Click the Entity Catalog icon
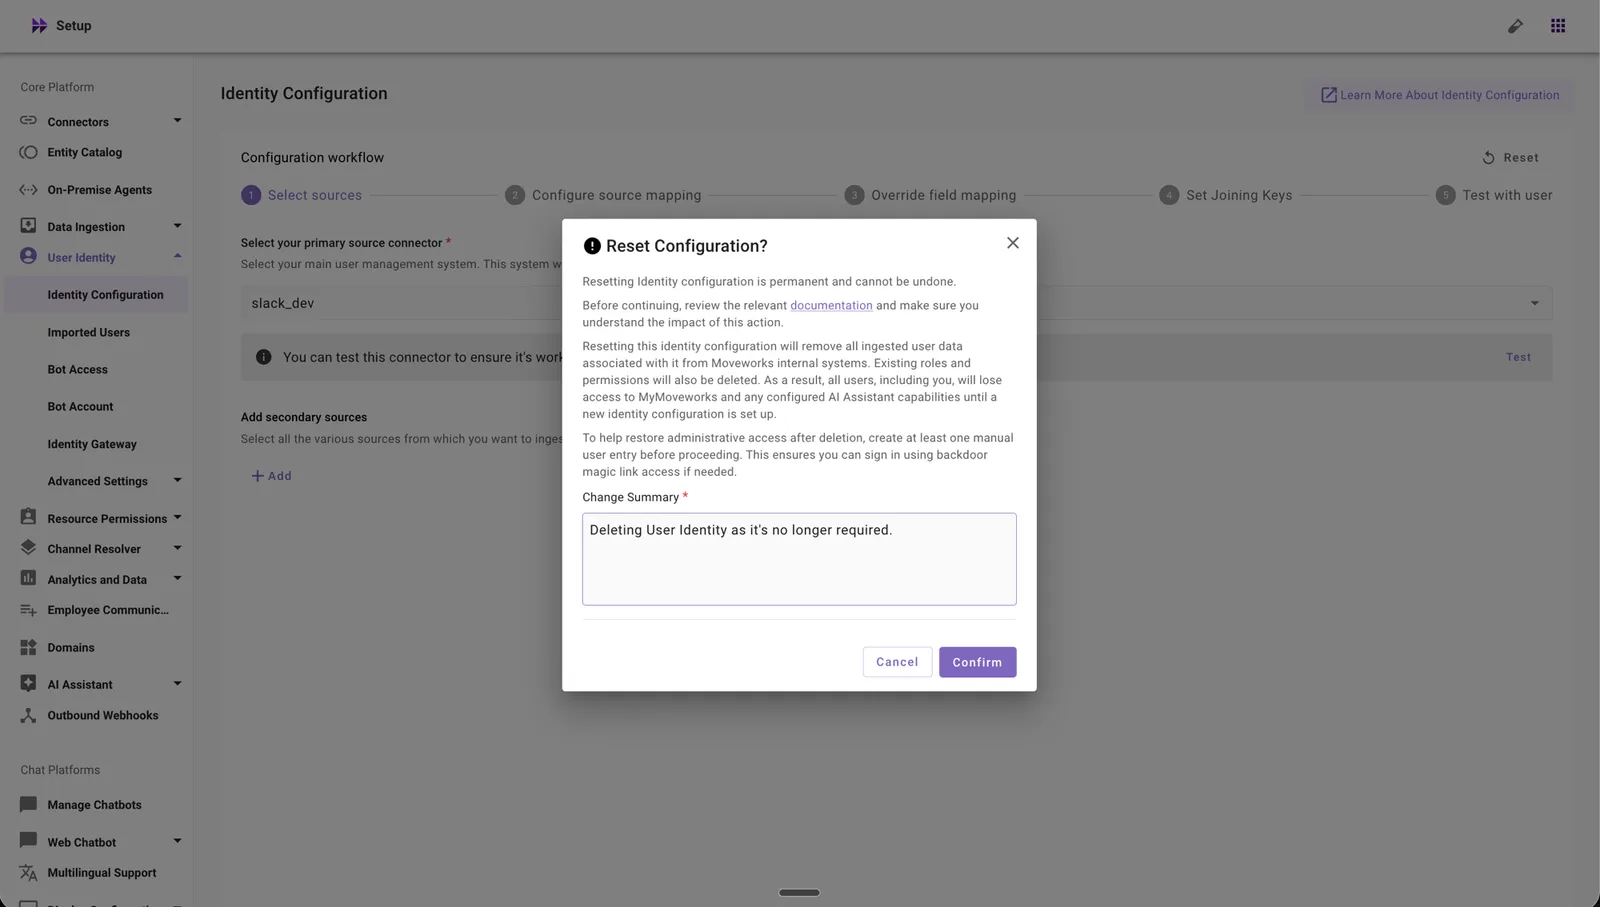1600x907 pixels. click(28, 153)
